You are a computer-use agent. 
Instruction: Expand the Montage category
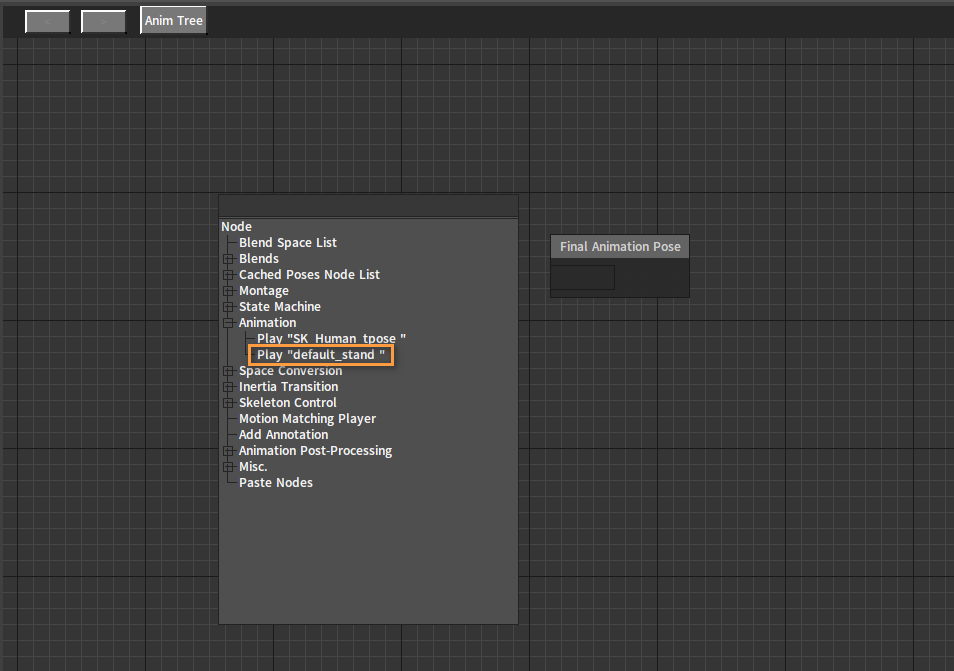(228, 291)
